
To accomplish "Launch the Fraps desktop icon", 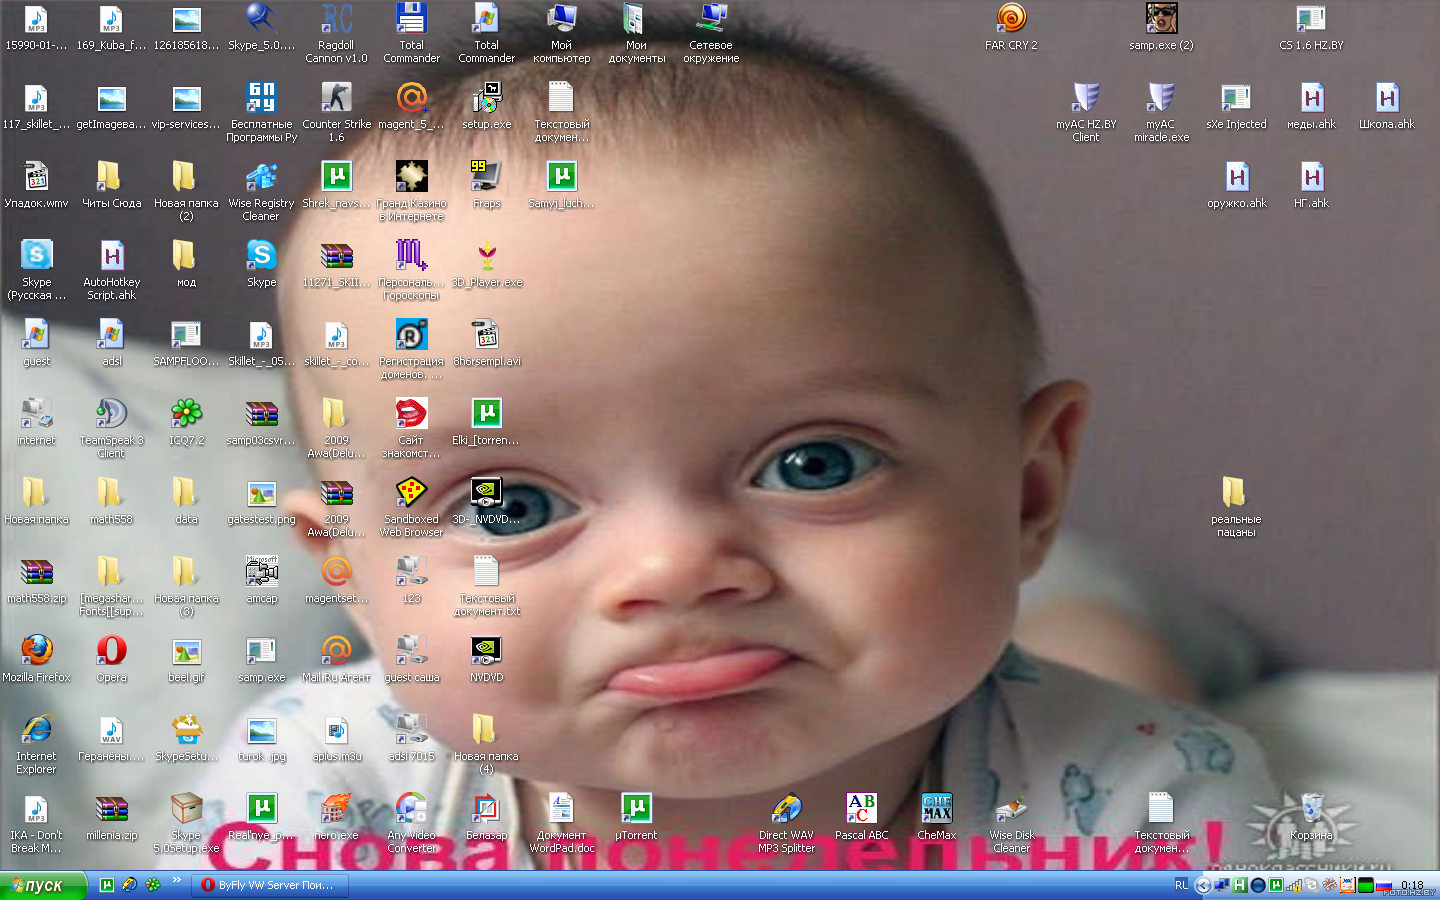I will click(486, 185).
